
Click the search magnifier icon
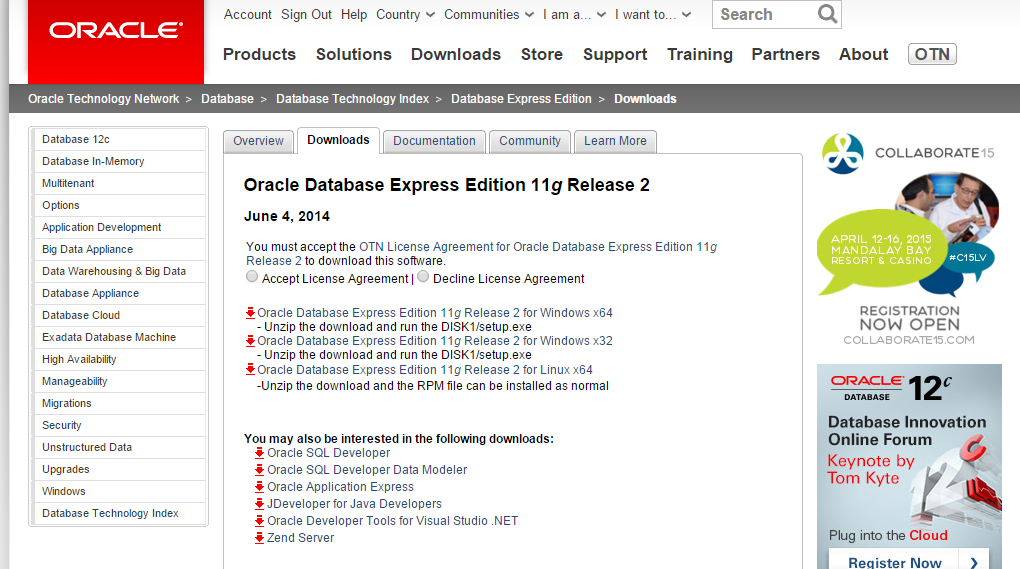826,14
